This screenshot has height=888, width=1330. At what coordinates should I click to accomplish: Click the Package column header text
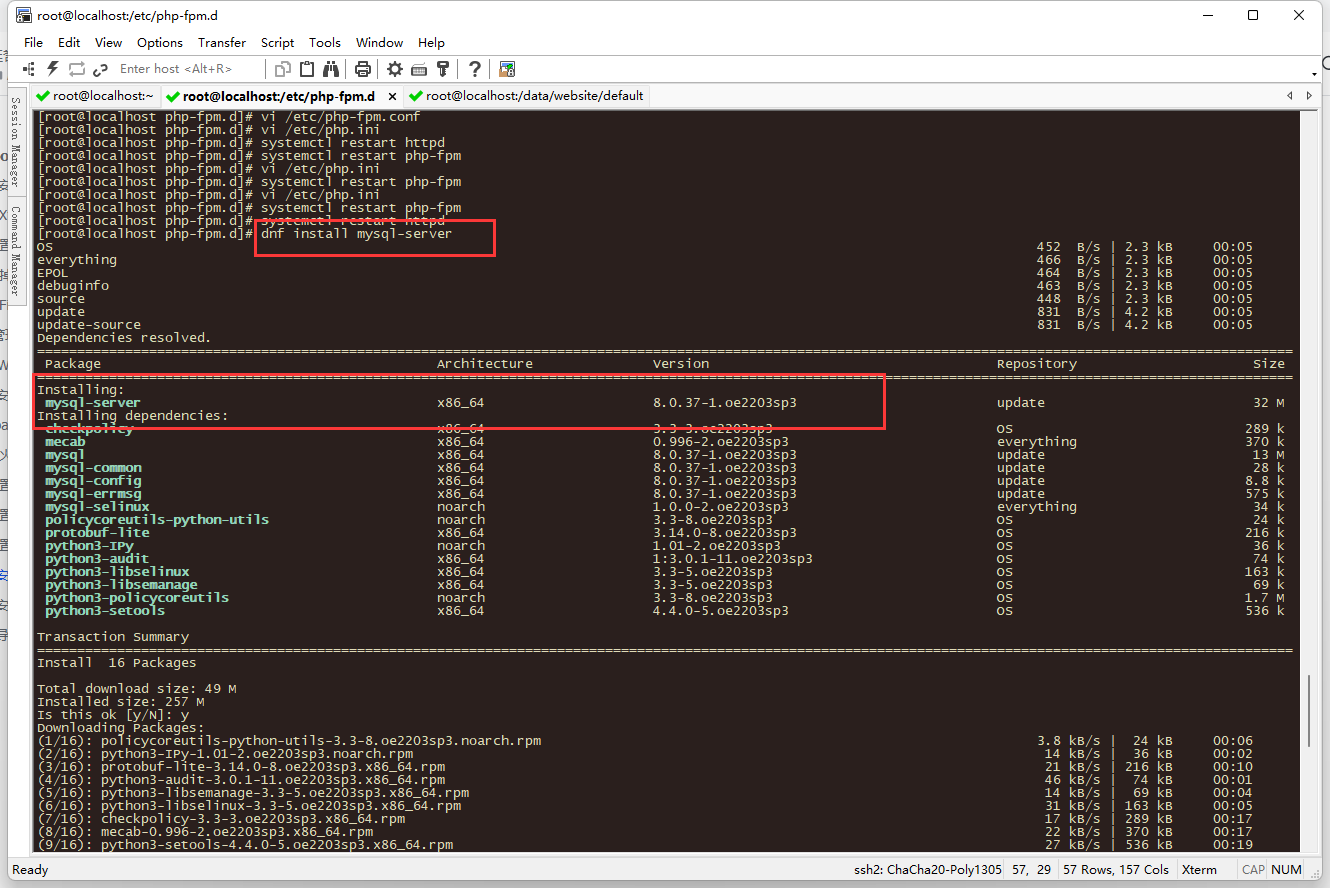point(73,364)
